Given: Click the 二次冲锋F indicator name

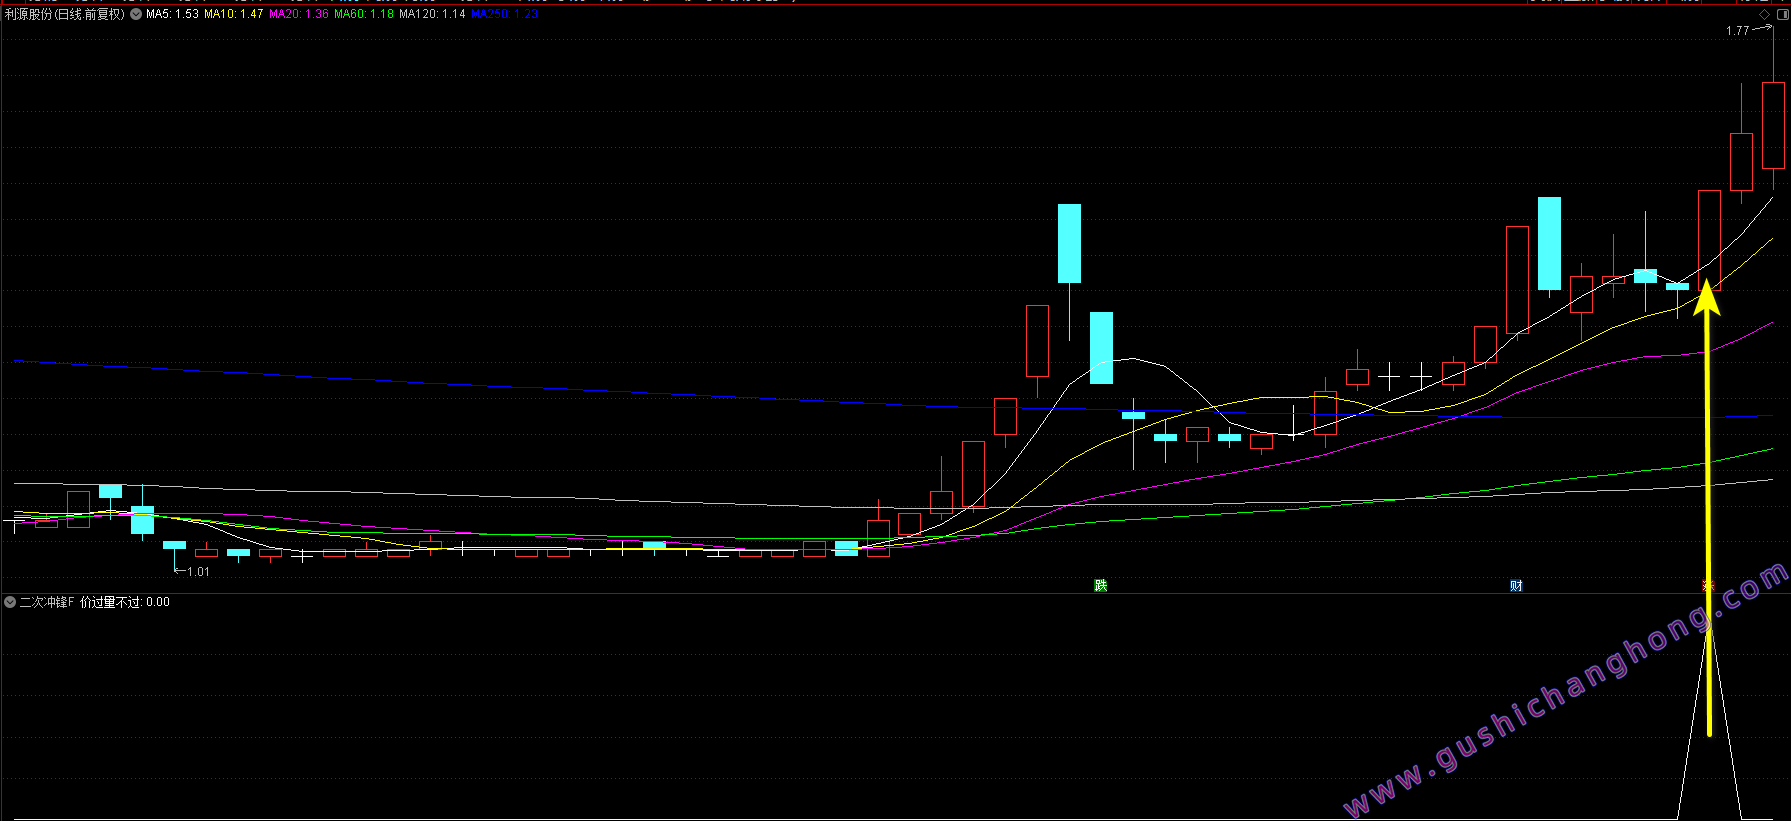Looking at the screenshot, I should [47, 602].
